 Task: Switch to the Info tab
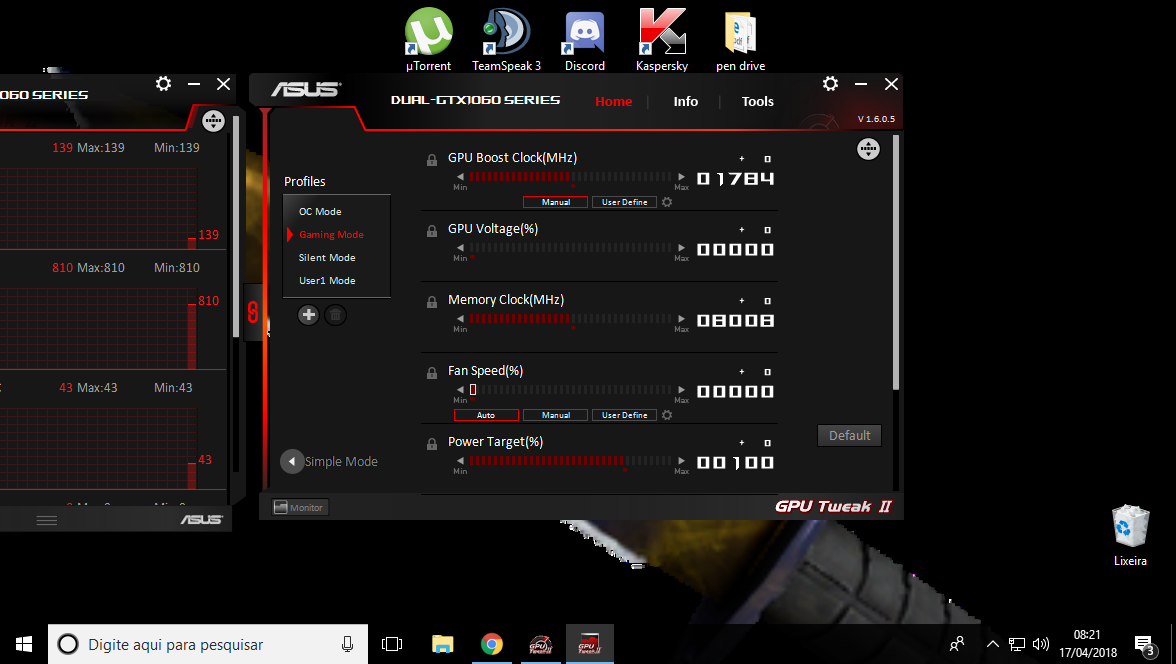coord(686,101)
